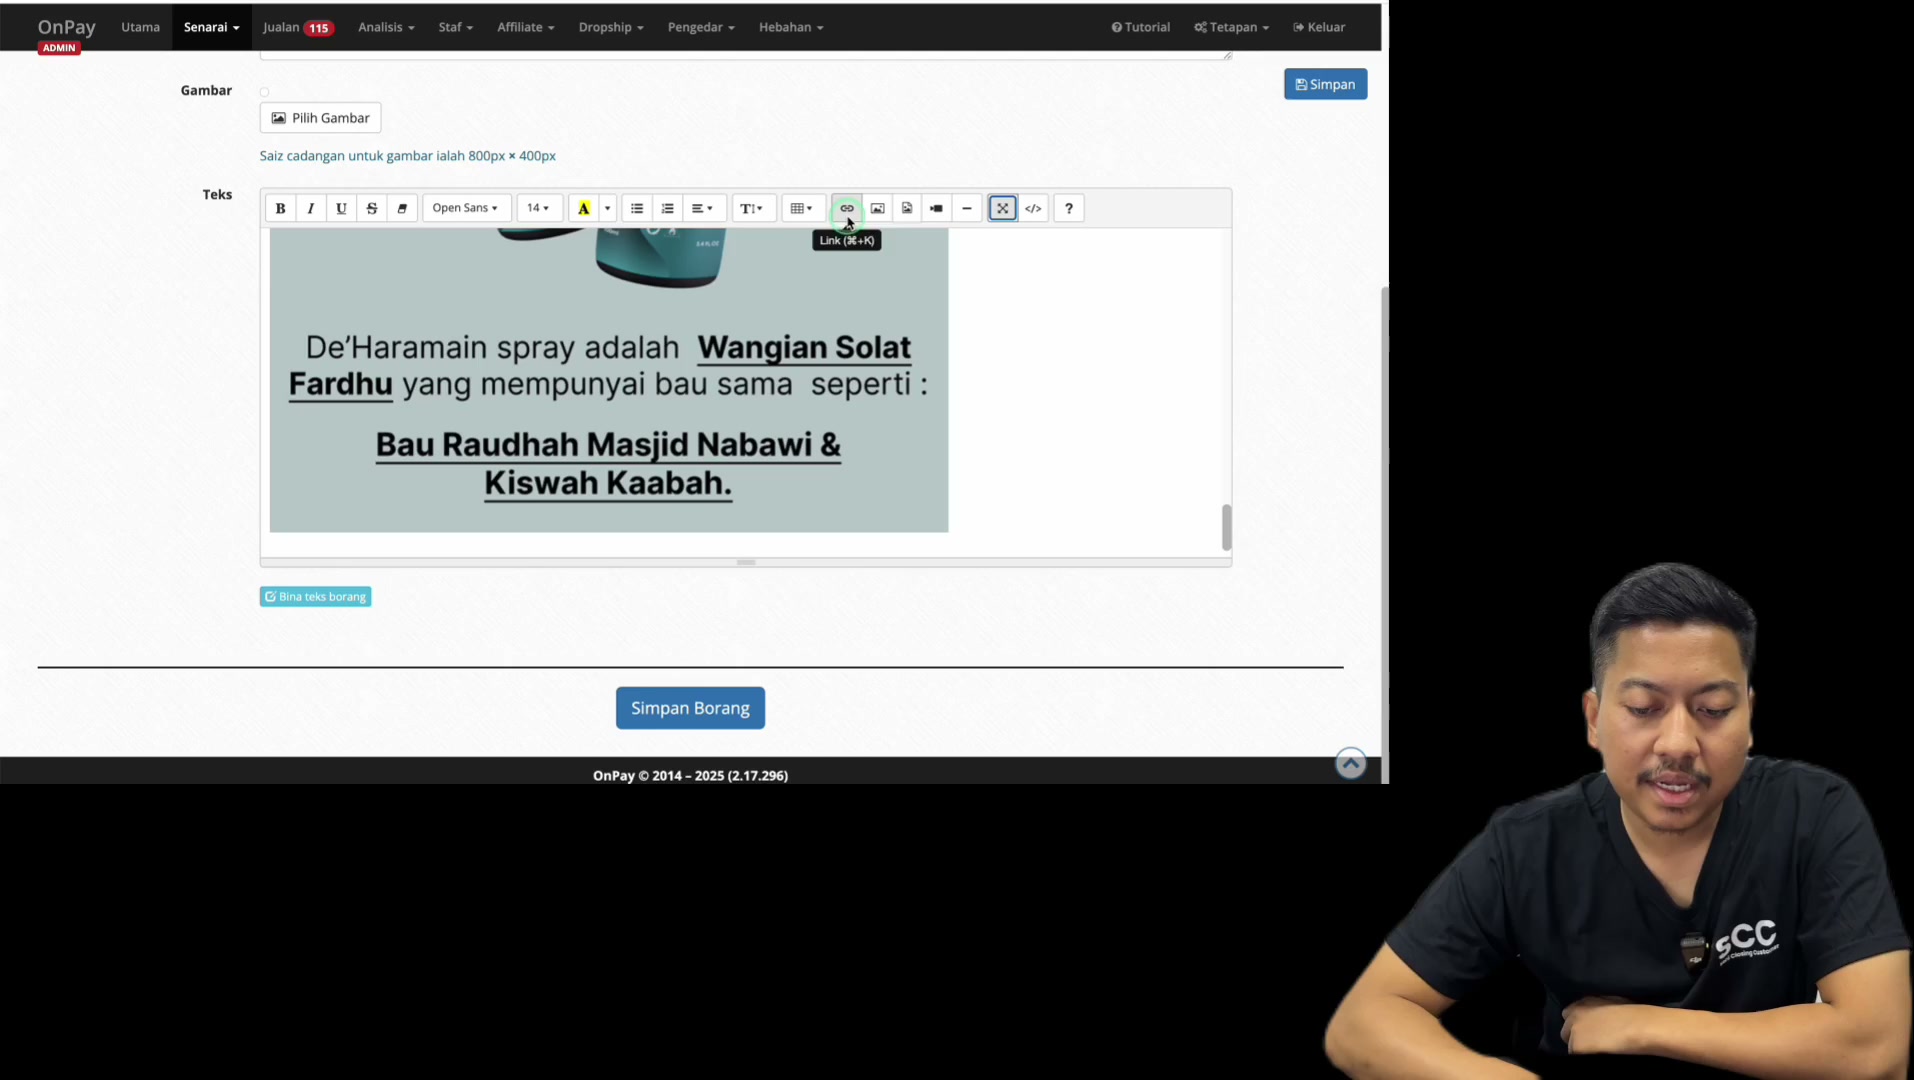Expand the Affiliate dropdown menu
The image size is (1914, 1080).
click(526, 27)
